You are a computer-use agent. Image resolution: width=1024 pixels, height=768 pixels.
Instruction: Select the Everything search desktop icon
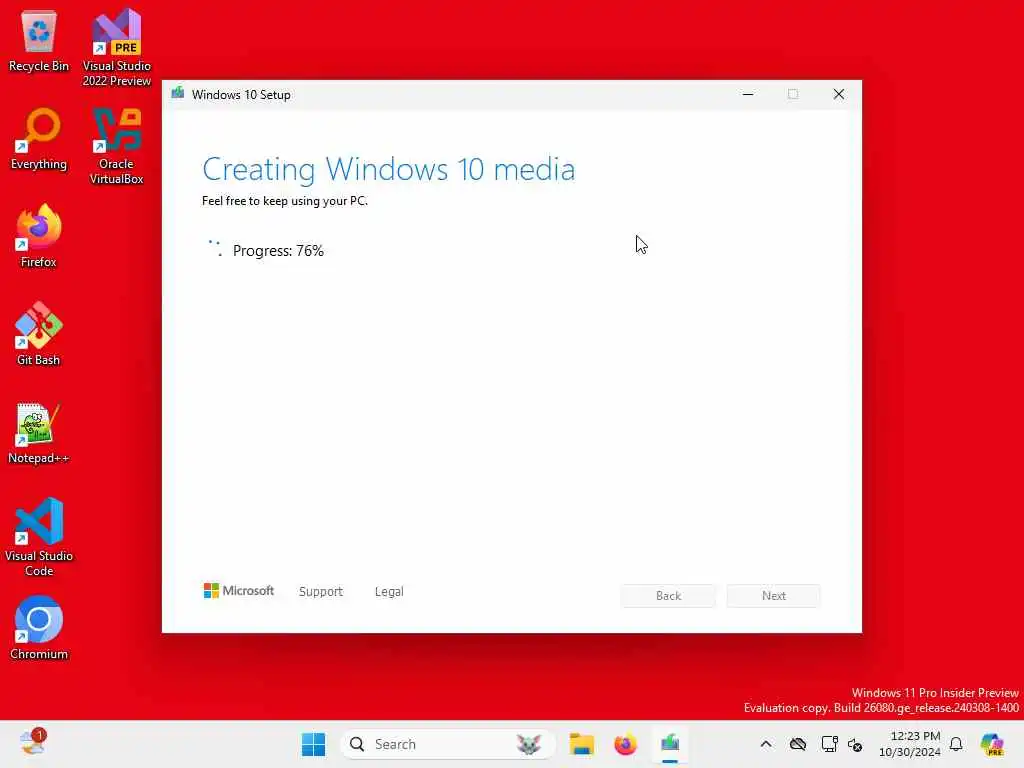39,139
